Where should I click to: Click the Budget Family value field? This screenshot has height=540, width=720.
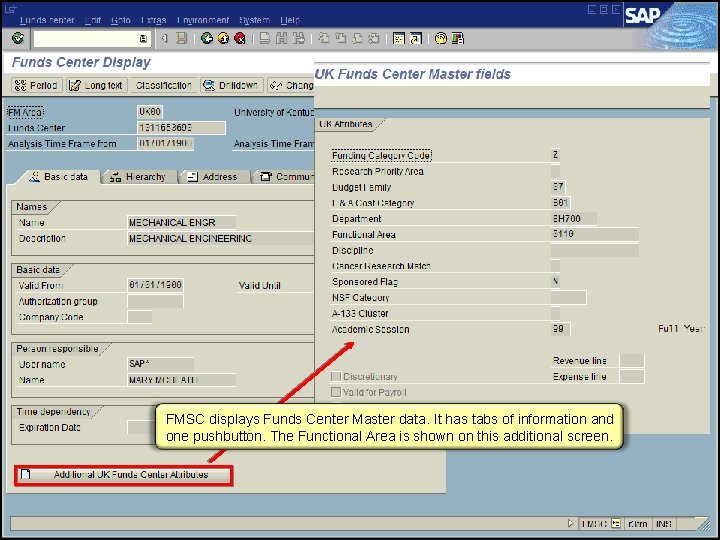[558, 187]
